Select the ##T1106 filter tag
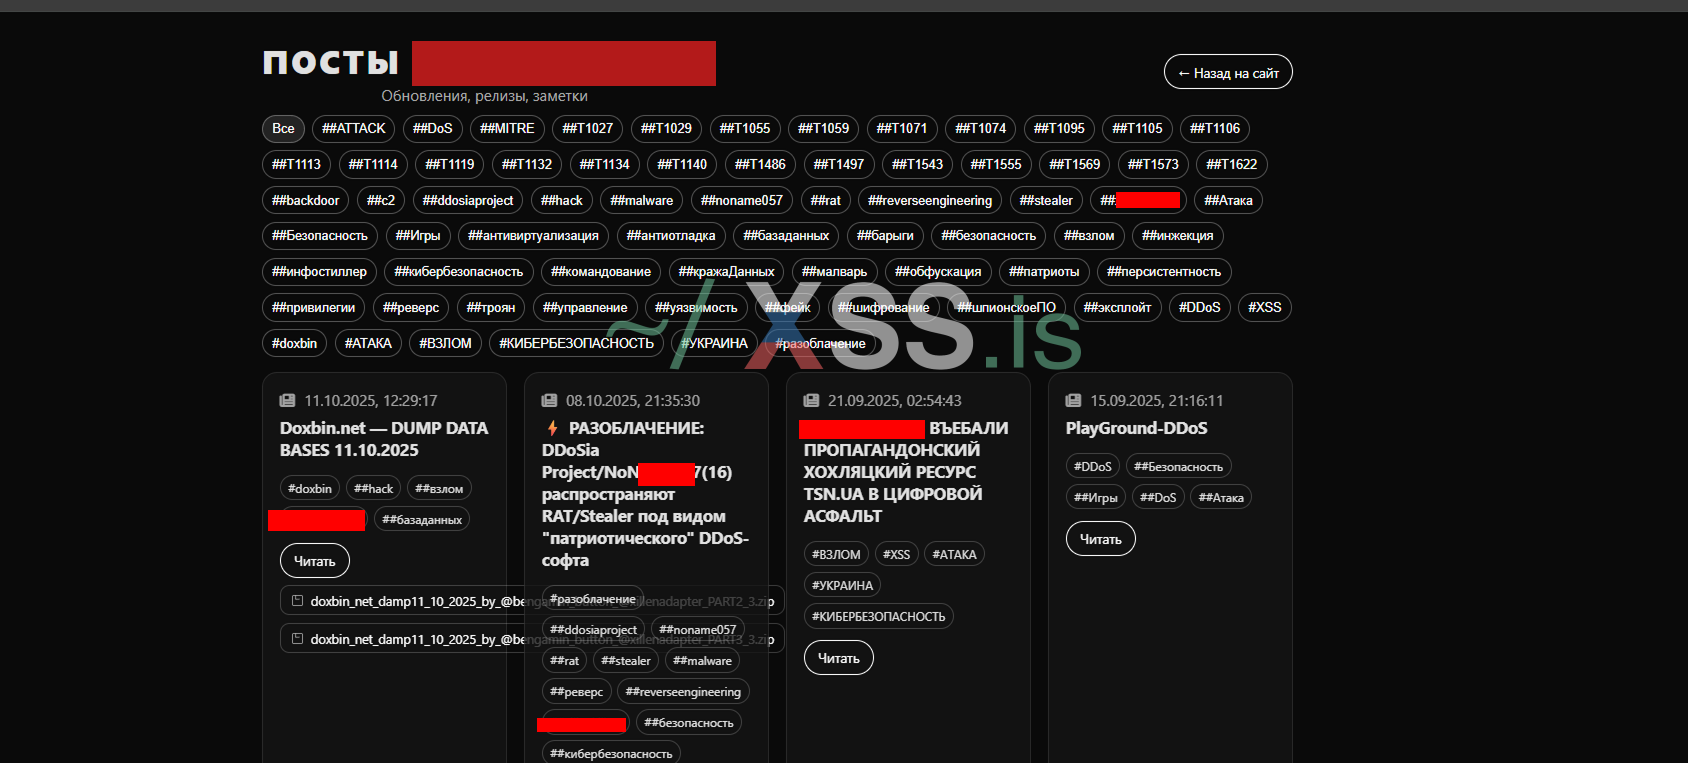Screen dimensions: 1688x763 [x=1215, y=128]
